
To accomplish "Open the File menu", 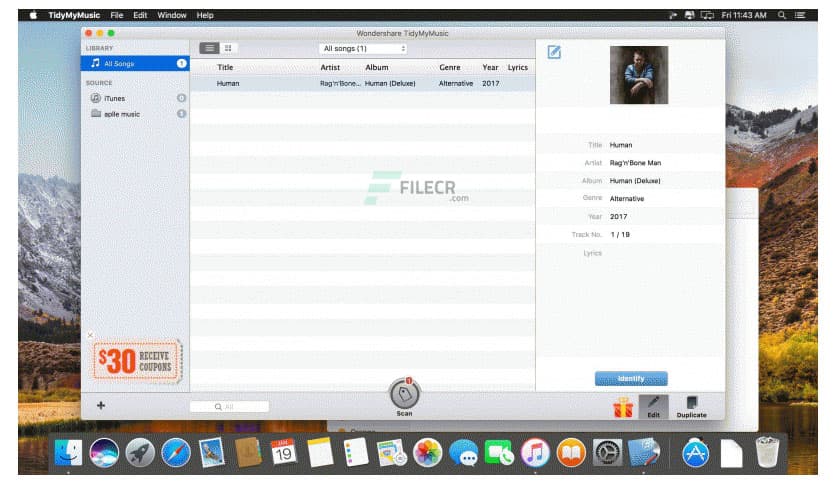I will [117, 15].
